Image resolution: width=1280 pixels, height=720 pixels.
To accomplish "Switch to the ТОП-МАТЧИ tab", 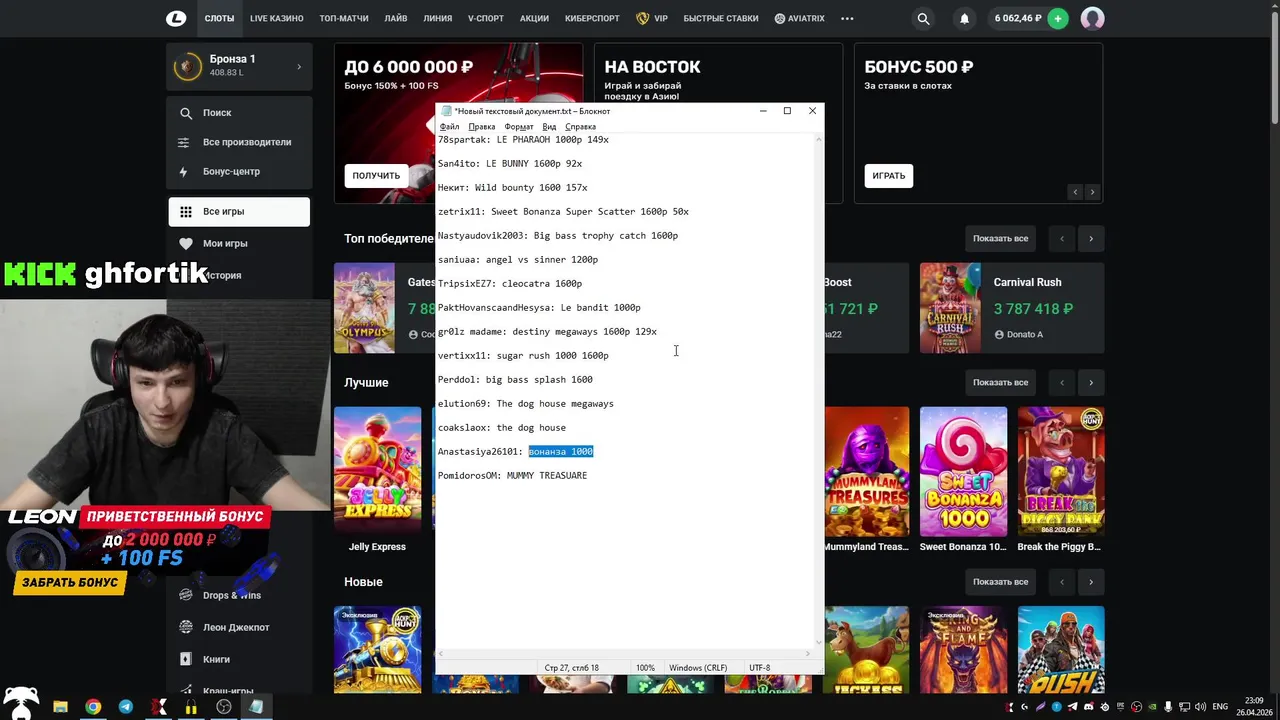I will pos(343,18).
